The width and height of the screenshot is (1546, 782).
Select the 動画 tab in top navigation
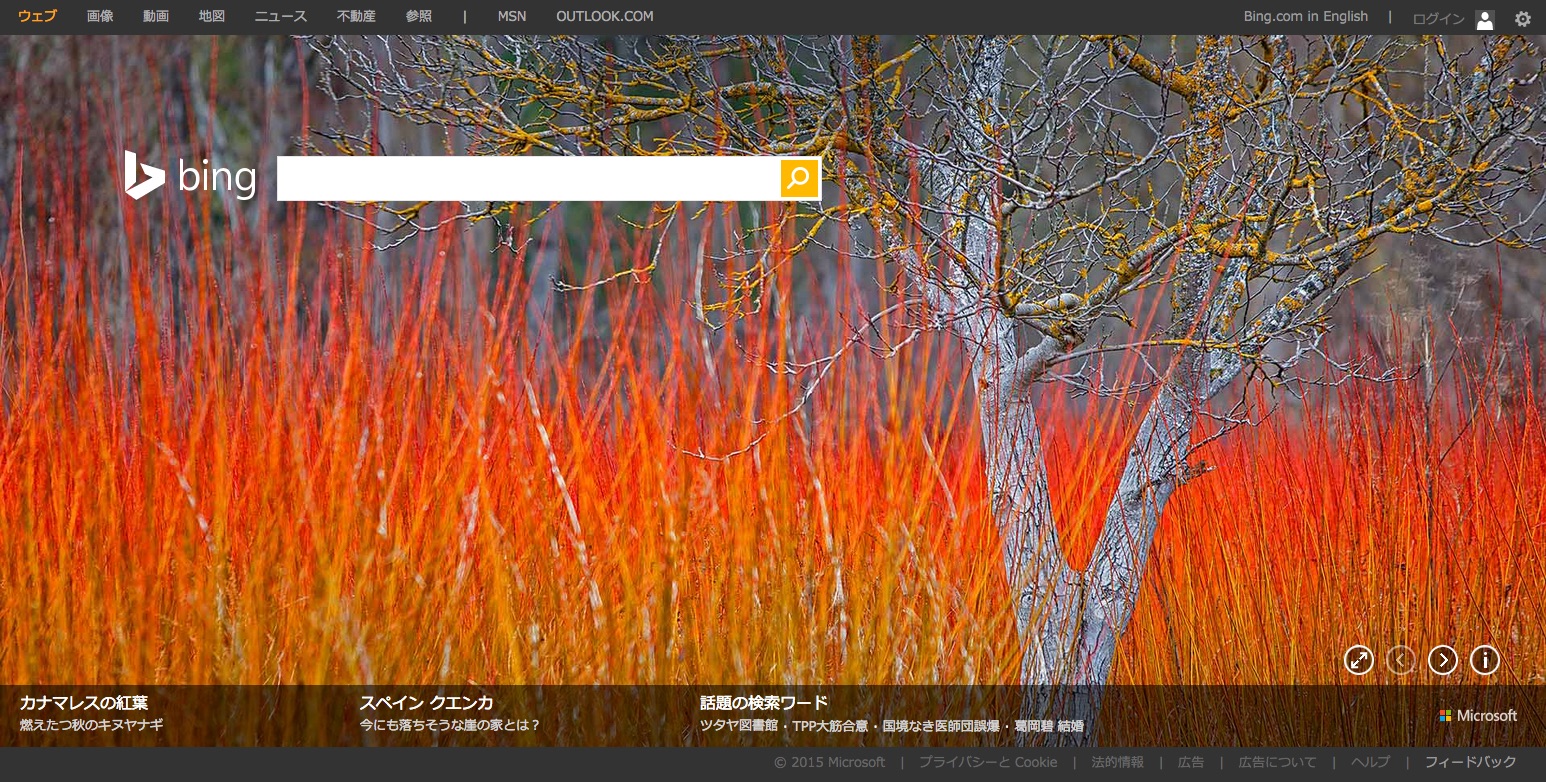tap(156, 16)
